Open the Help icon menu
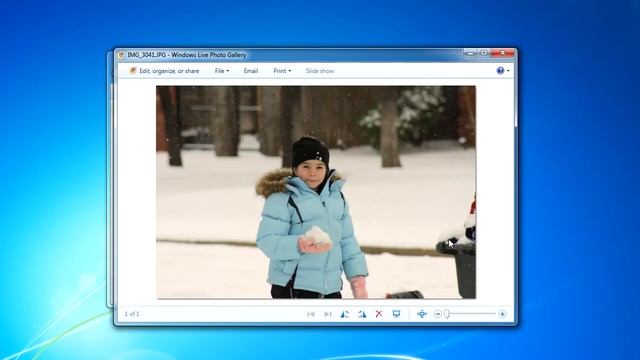 (500, 71)
